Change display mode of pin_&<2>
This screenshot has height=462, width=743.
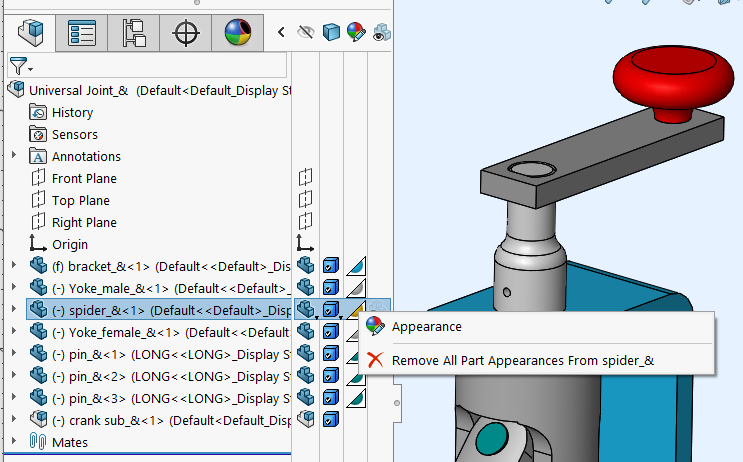pos(331,375)
